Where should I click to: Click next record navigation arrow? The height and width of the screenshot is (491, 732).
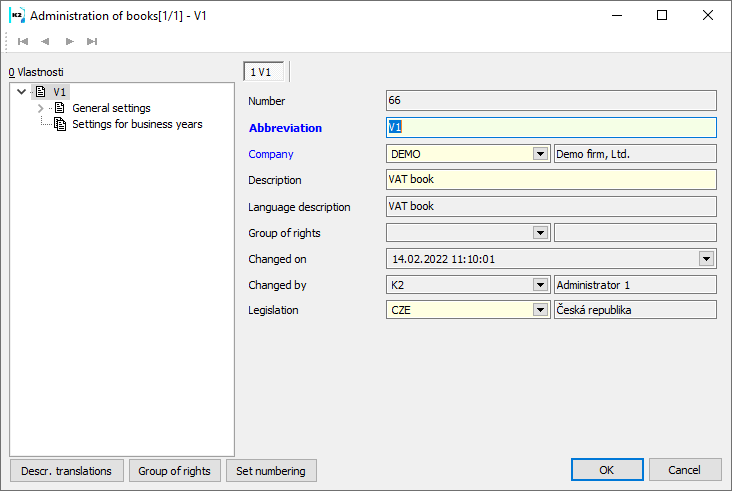(x=69, y=41)
